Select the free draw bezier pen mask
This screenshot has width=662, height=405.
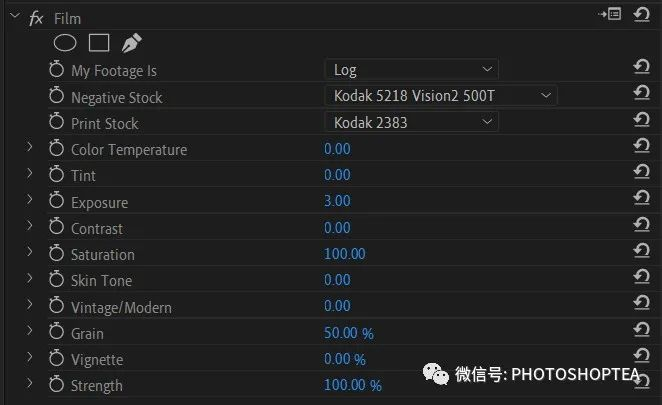[x=131, y=43]
